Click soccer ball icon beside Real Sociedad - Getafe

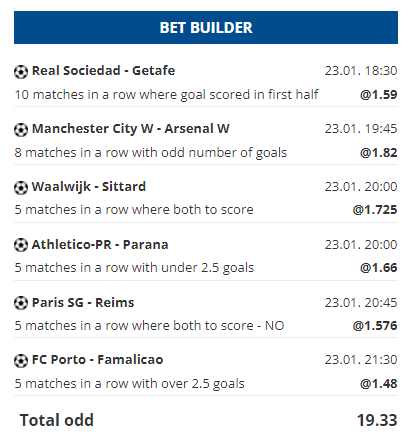pos(21,72)
